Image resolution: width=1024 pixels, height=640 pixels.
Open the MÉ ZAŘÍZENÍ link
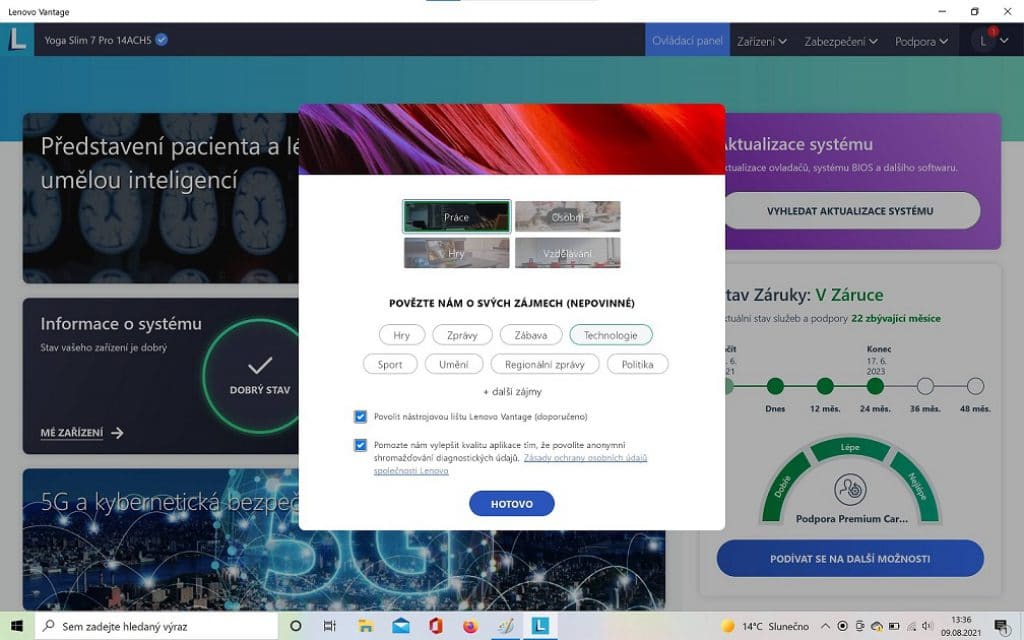pyautogui.click(x=72, y=432)
